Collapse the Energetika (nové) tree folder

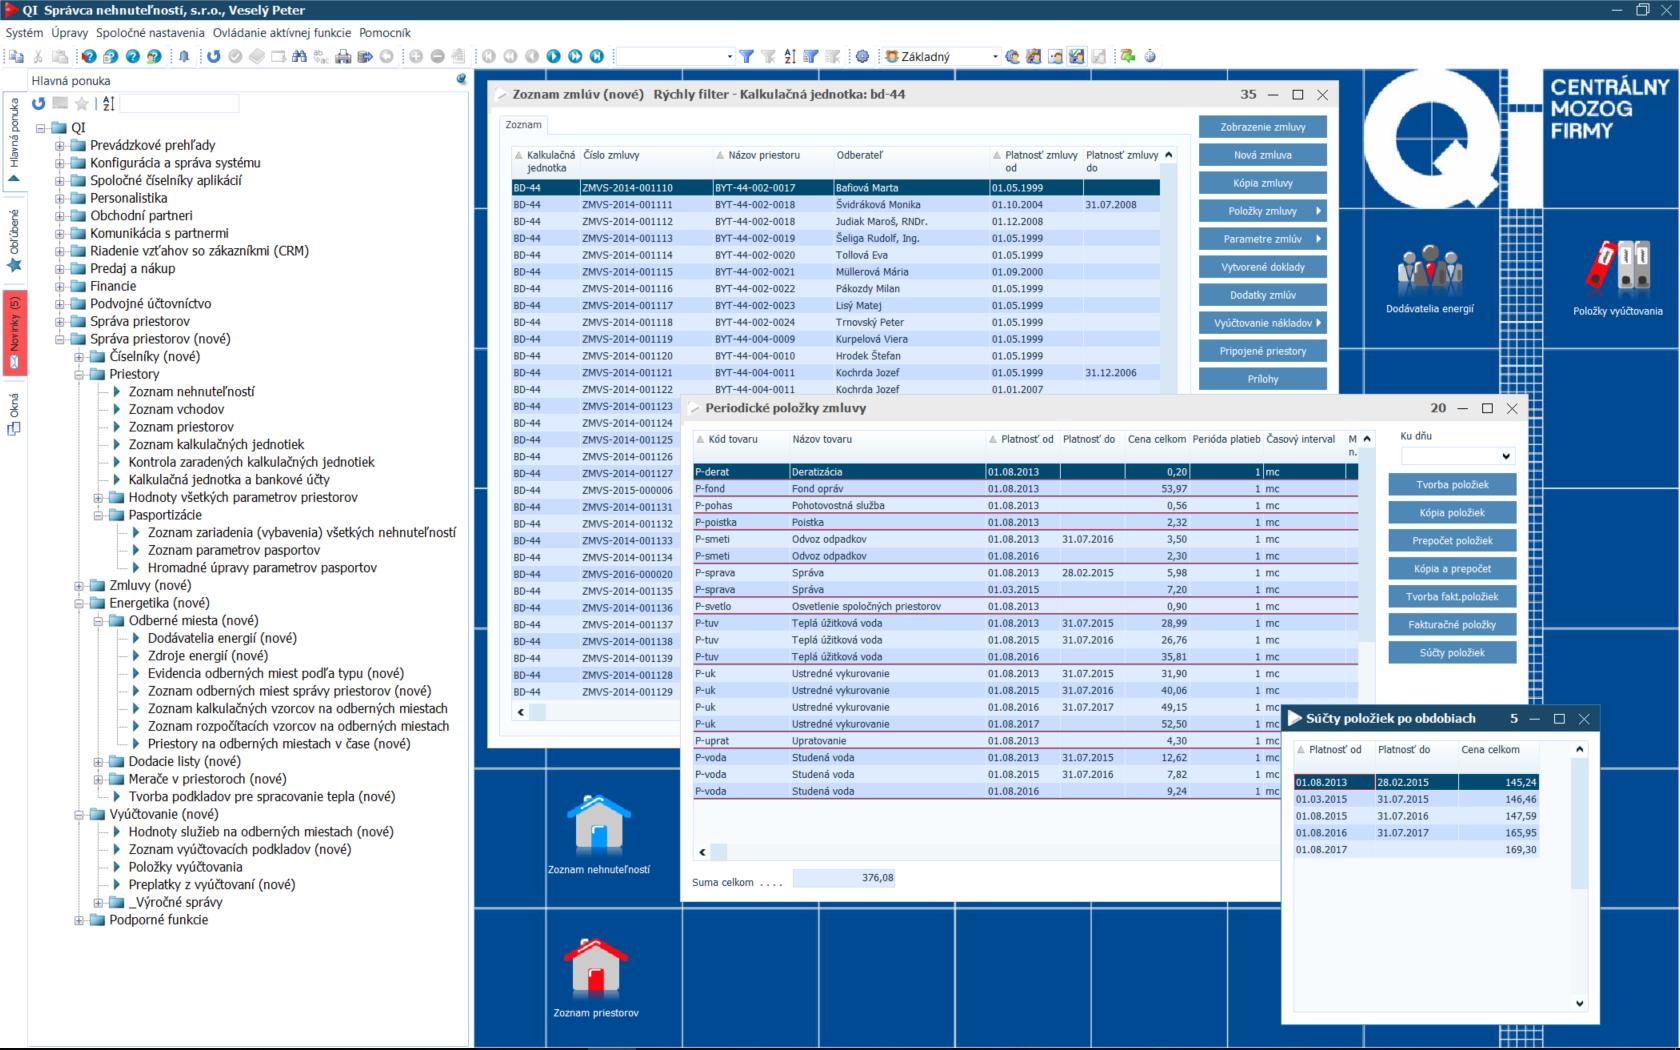79,603
